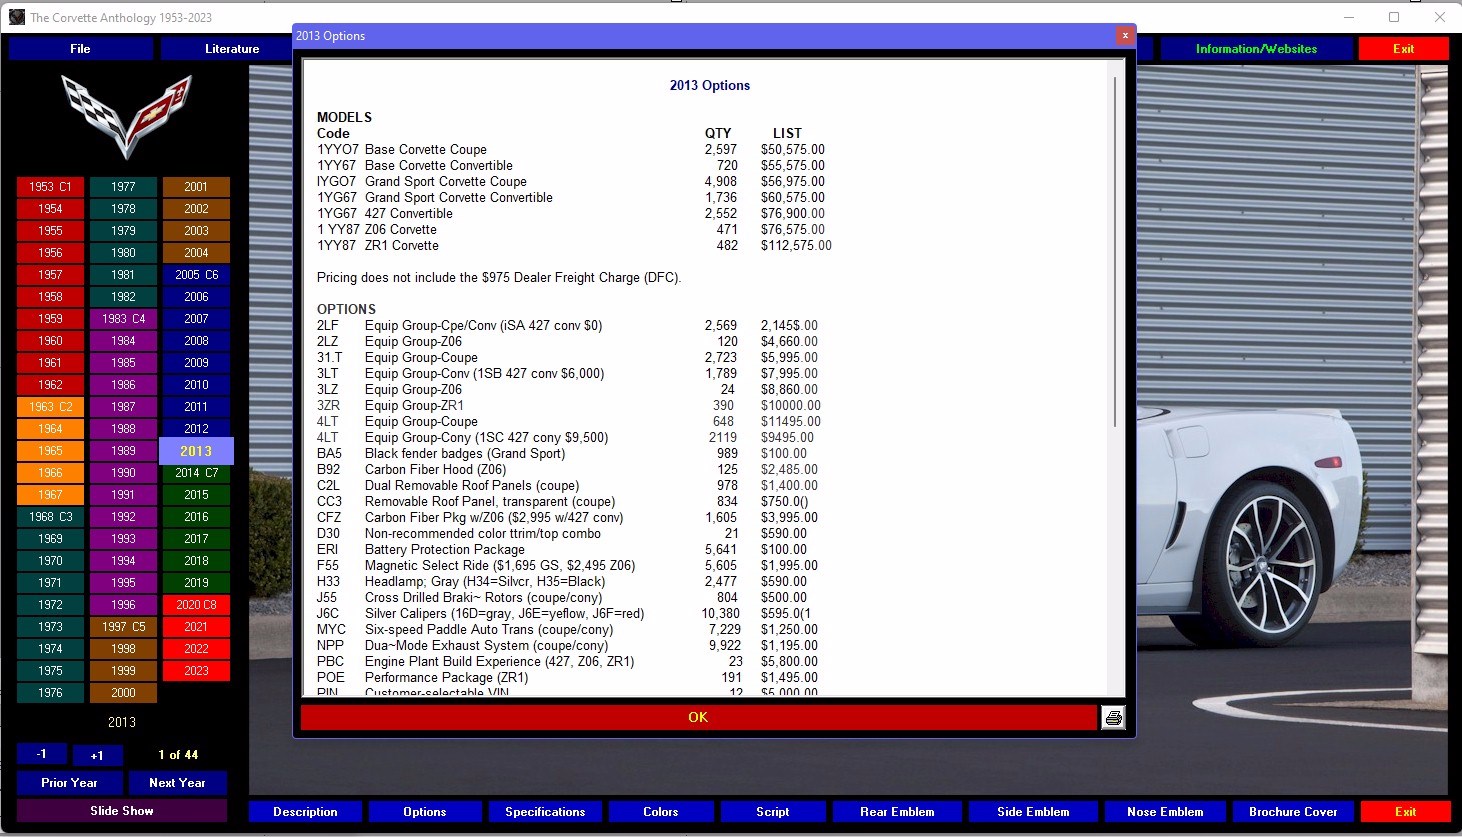This screenshot has width=1462, height=837.
Task: Open the Literature menu
Action: tap(232, 48)
